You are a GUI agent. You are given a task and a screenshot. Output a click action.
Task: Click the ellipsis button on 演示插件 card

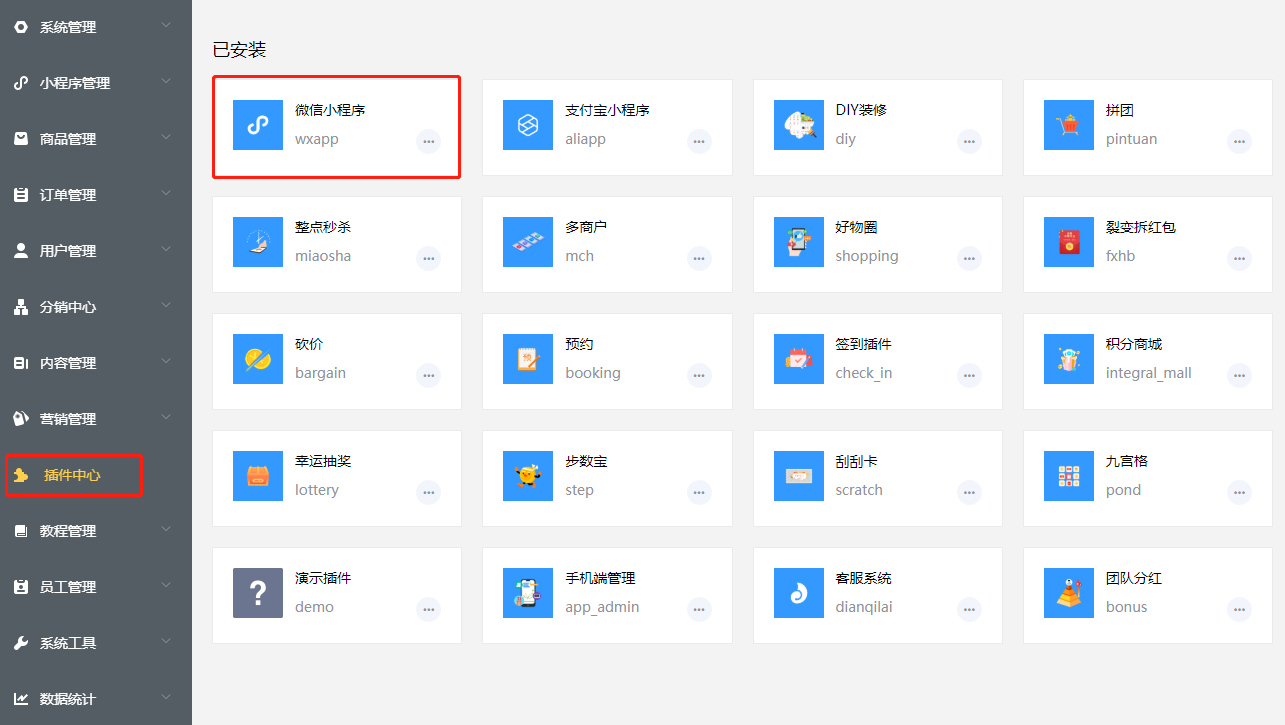(429, 610)
